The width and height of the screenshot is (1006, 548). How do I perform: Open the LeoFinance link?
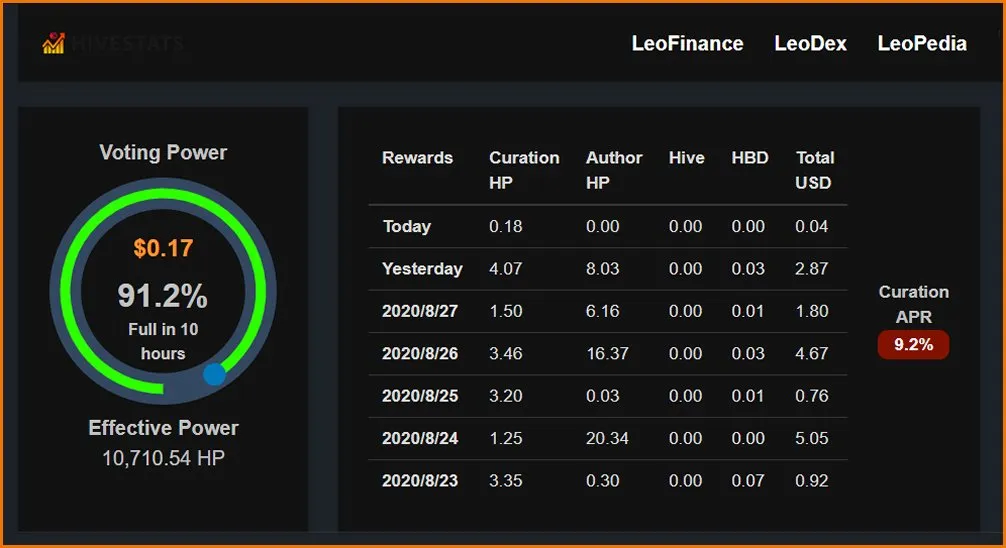click(x=687, y=44)
